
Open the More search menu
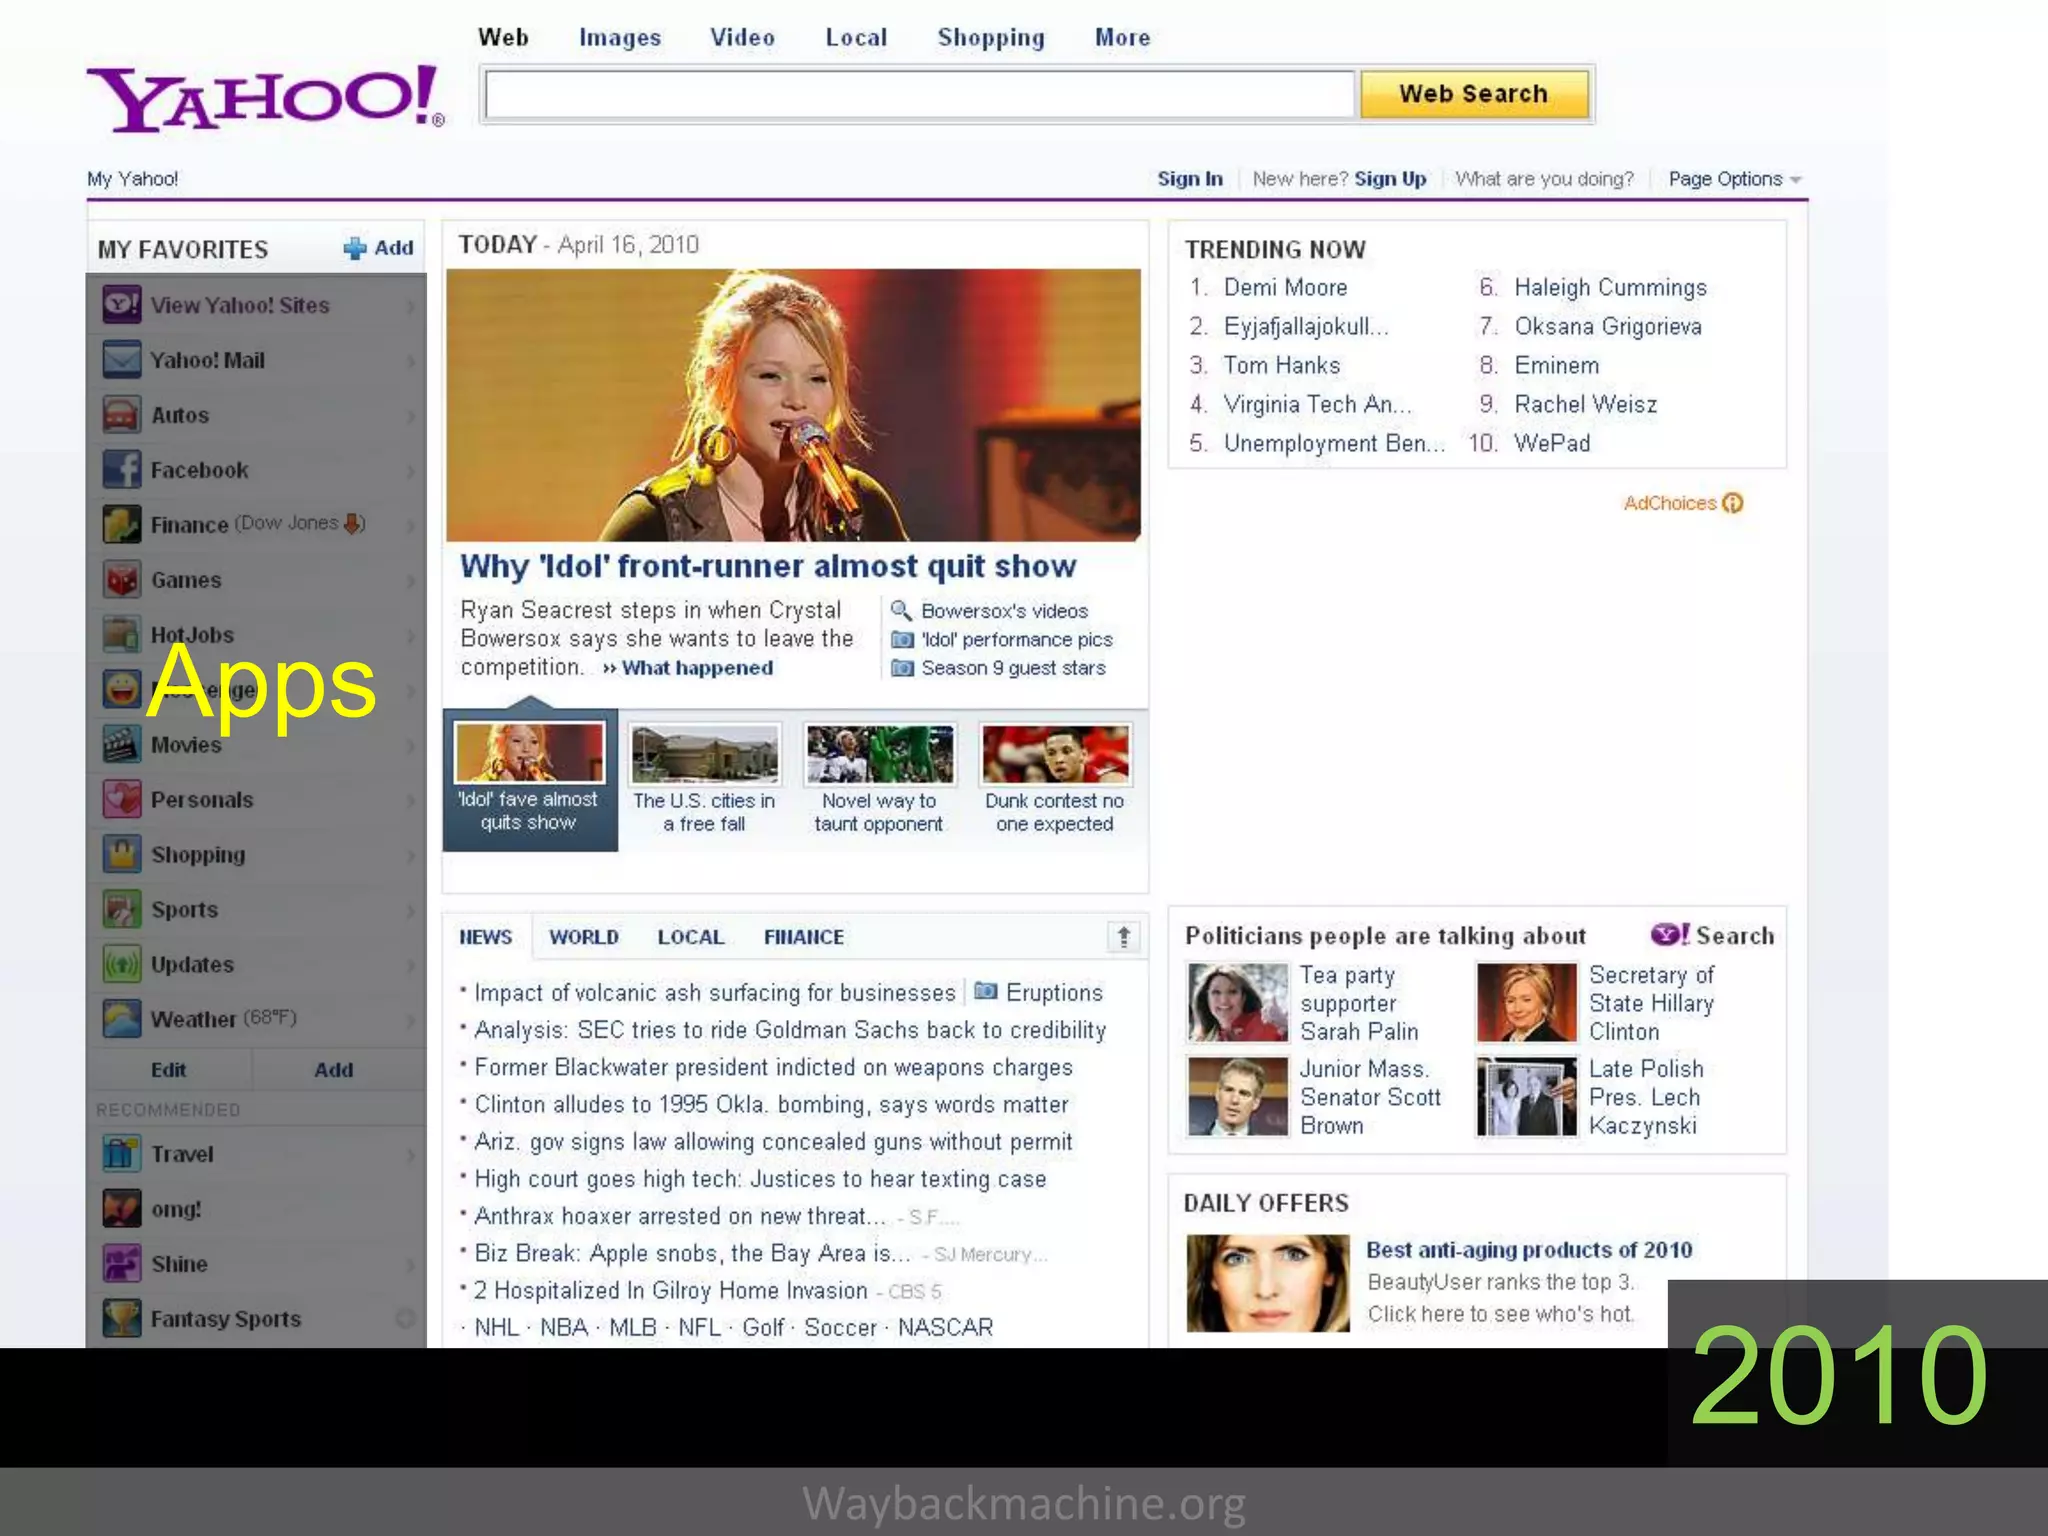tap(1122, 38)
